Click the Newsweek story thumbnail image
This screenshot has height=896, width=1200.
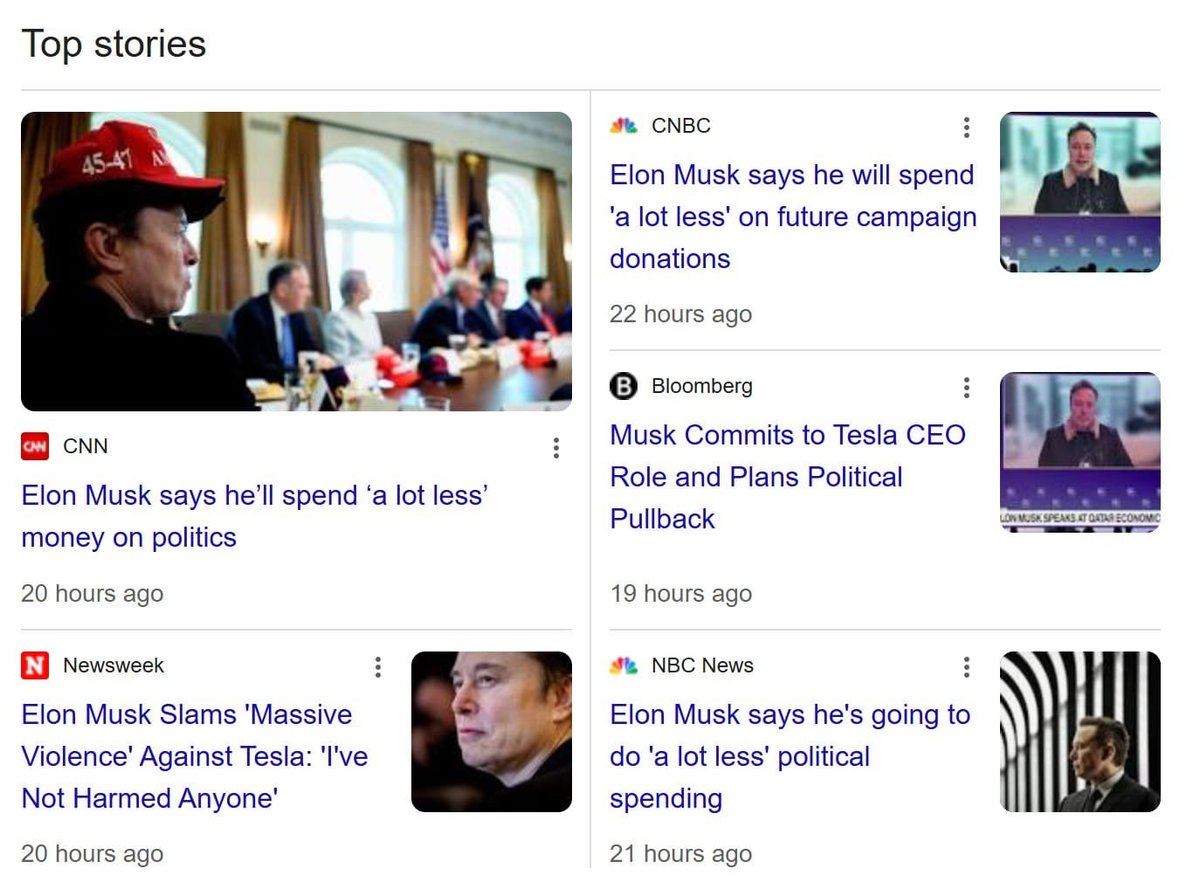(x=491, y=731)
